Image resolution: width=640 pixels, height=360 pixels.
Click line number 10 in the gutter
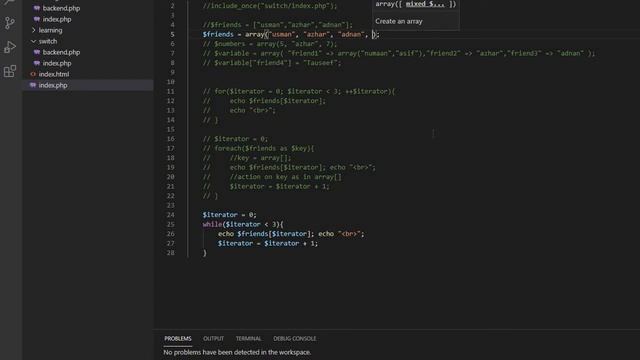tap(171, 82)
